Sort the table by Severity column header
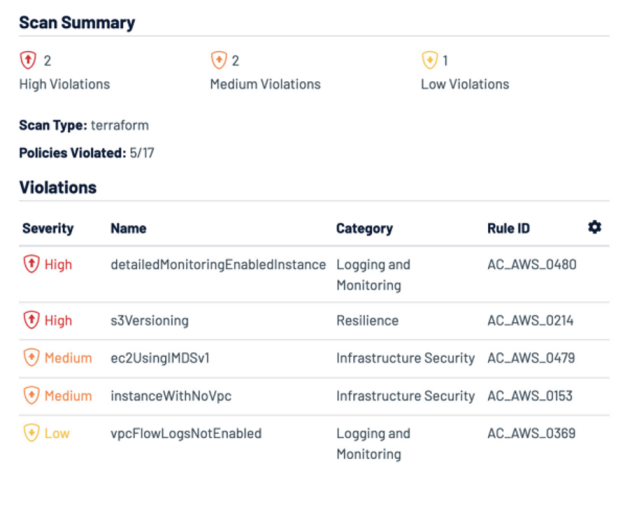 coord(48,229)
